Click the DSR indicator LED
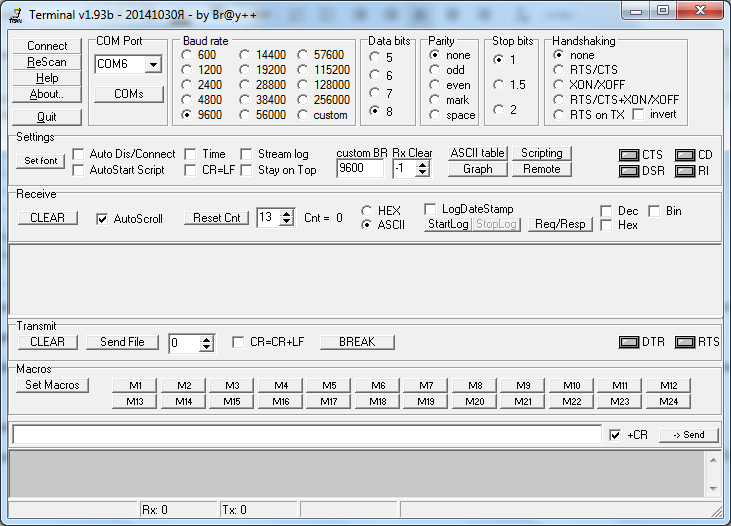Screen dimensions: 731x526 pos(628,171)
